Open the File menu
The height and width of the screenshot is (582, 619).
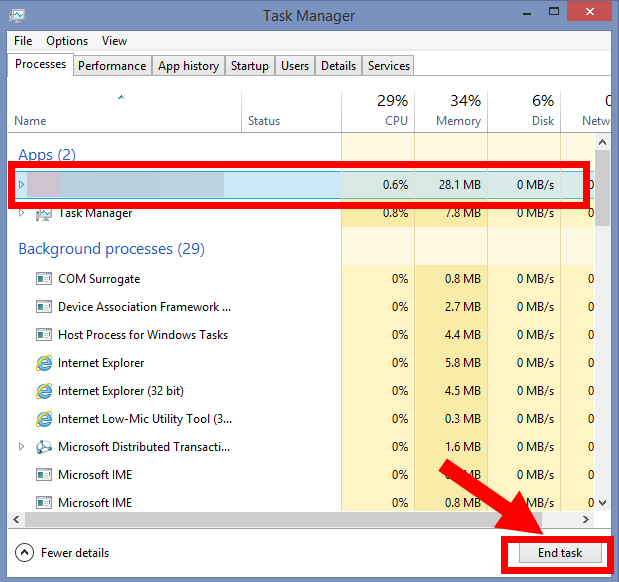(23, 41)
